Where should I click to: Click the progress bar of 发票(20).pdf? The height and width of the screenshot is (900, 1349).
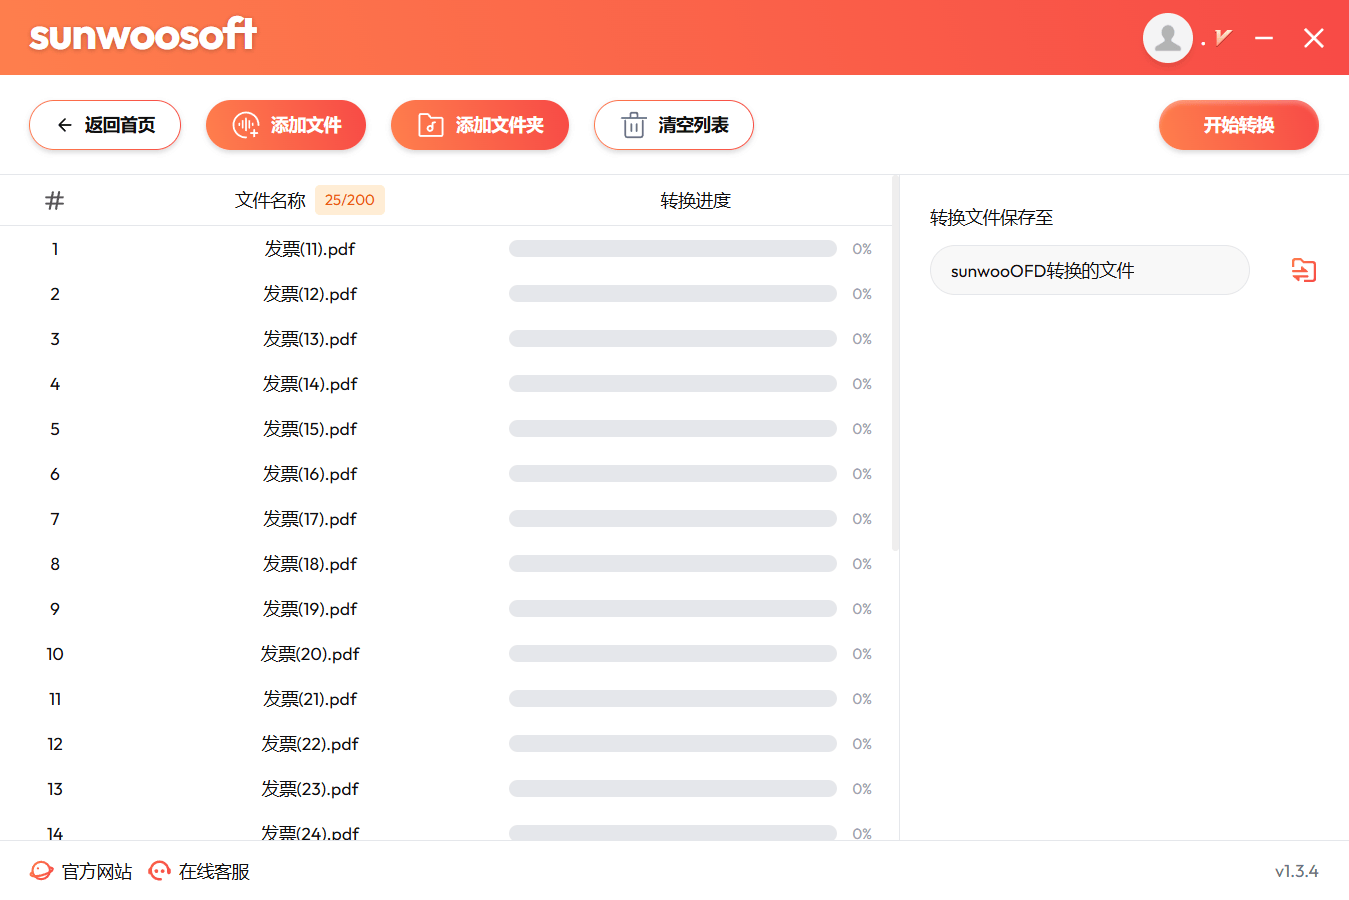[x=672, y=654]
